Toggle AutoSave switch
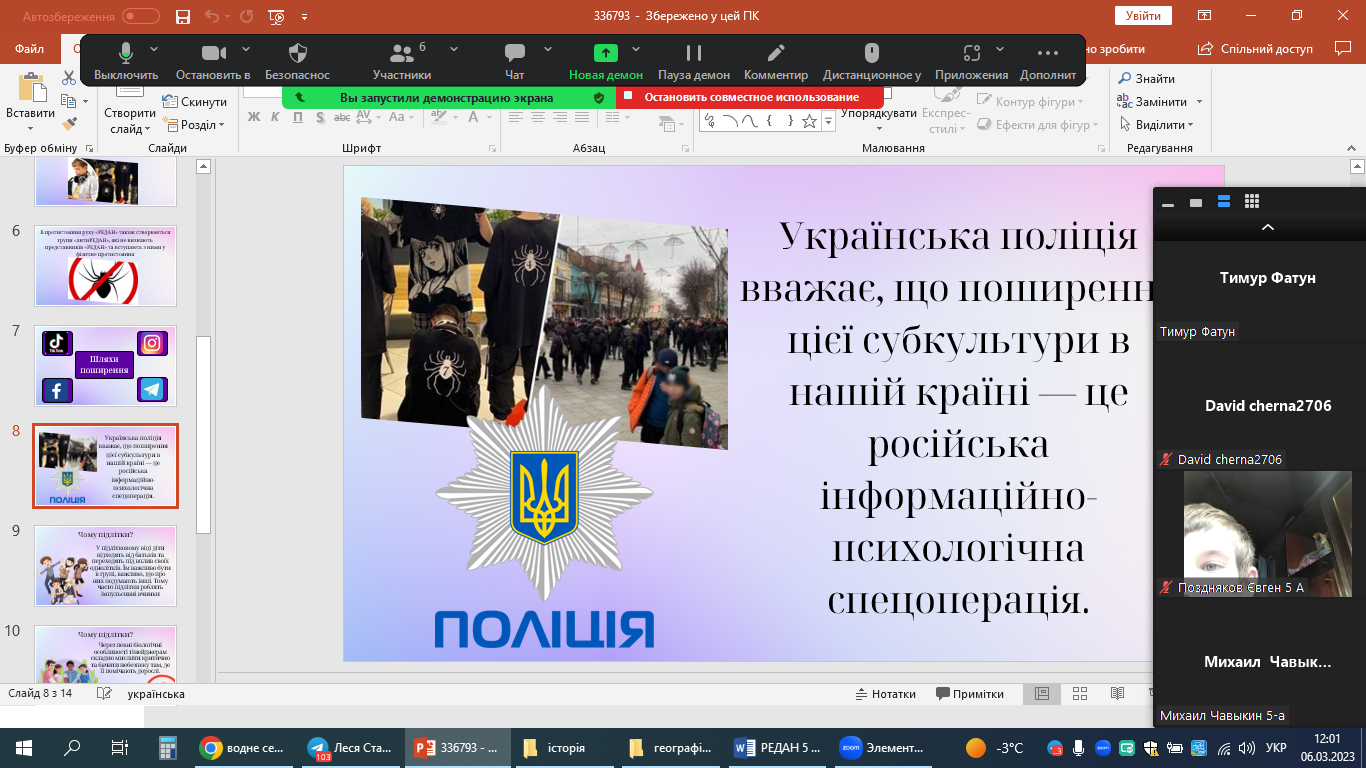The width and height of the screenshot is (1366, 768). coord(140,16)
